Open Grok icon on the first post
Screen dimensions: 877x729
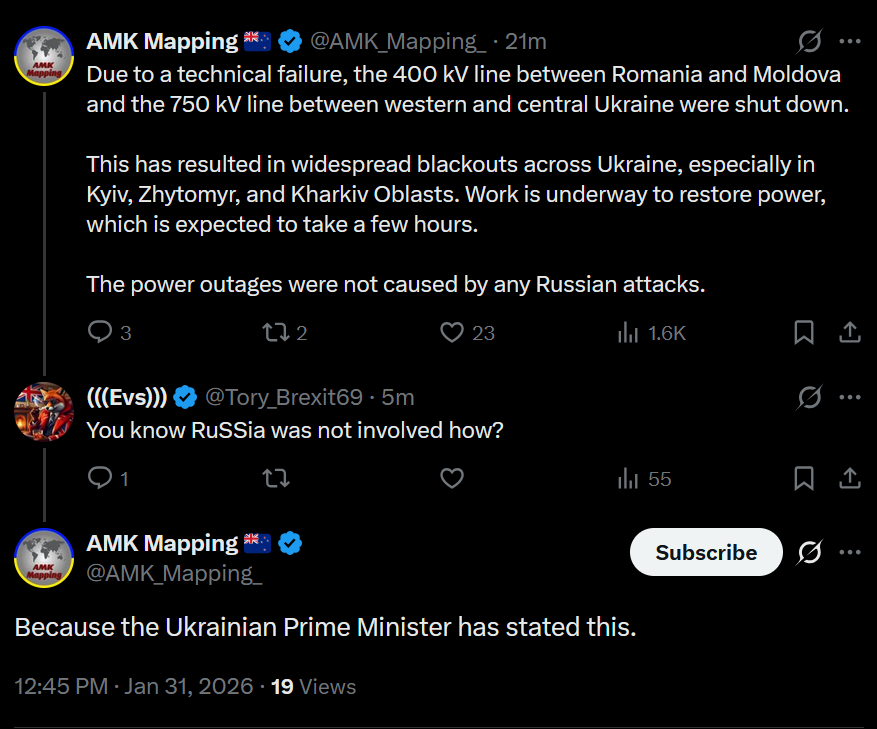809,42
